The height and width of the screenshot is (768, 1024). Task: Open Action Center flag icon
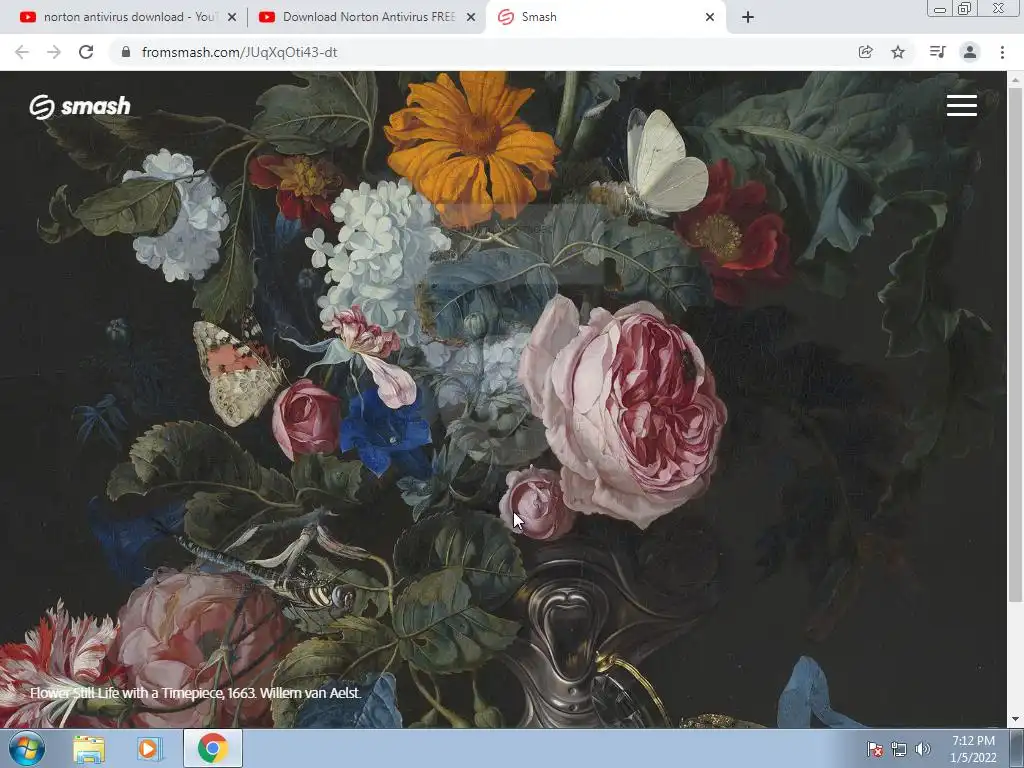click(874, 749)
